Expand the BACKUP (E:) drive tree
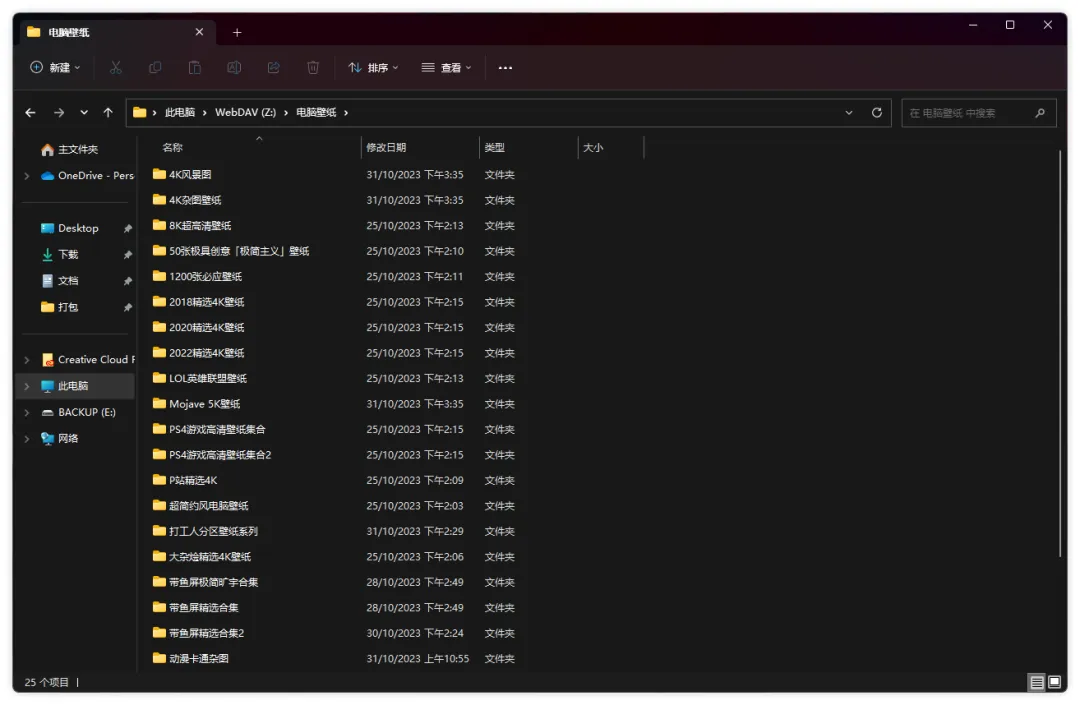Image resolution: width=1080 pixels, height=705 pixels. (x=27, y=413)
